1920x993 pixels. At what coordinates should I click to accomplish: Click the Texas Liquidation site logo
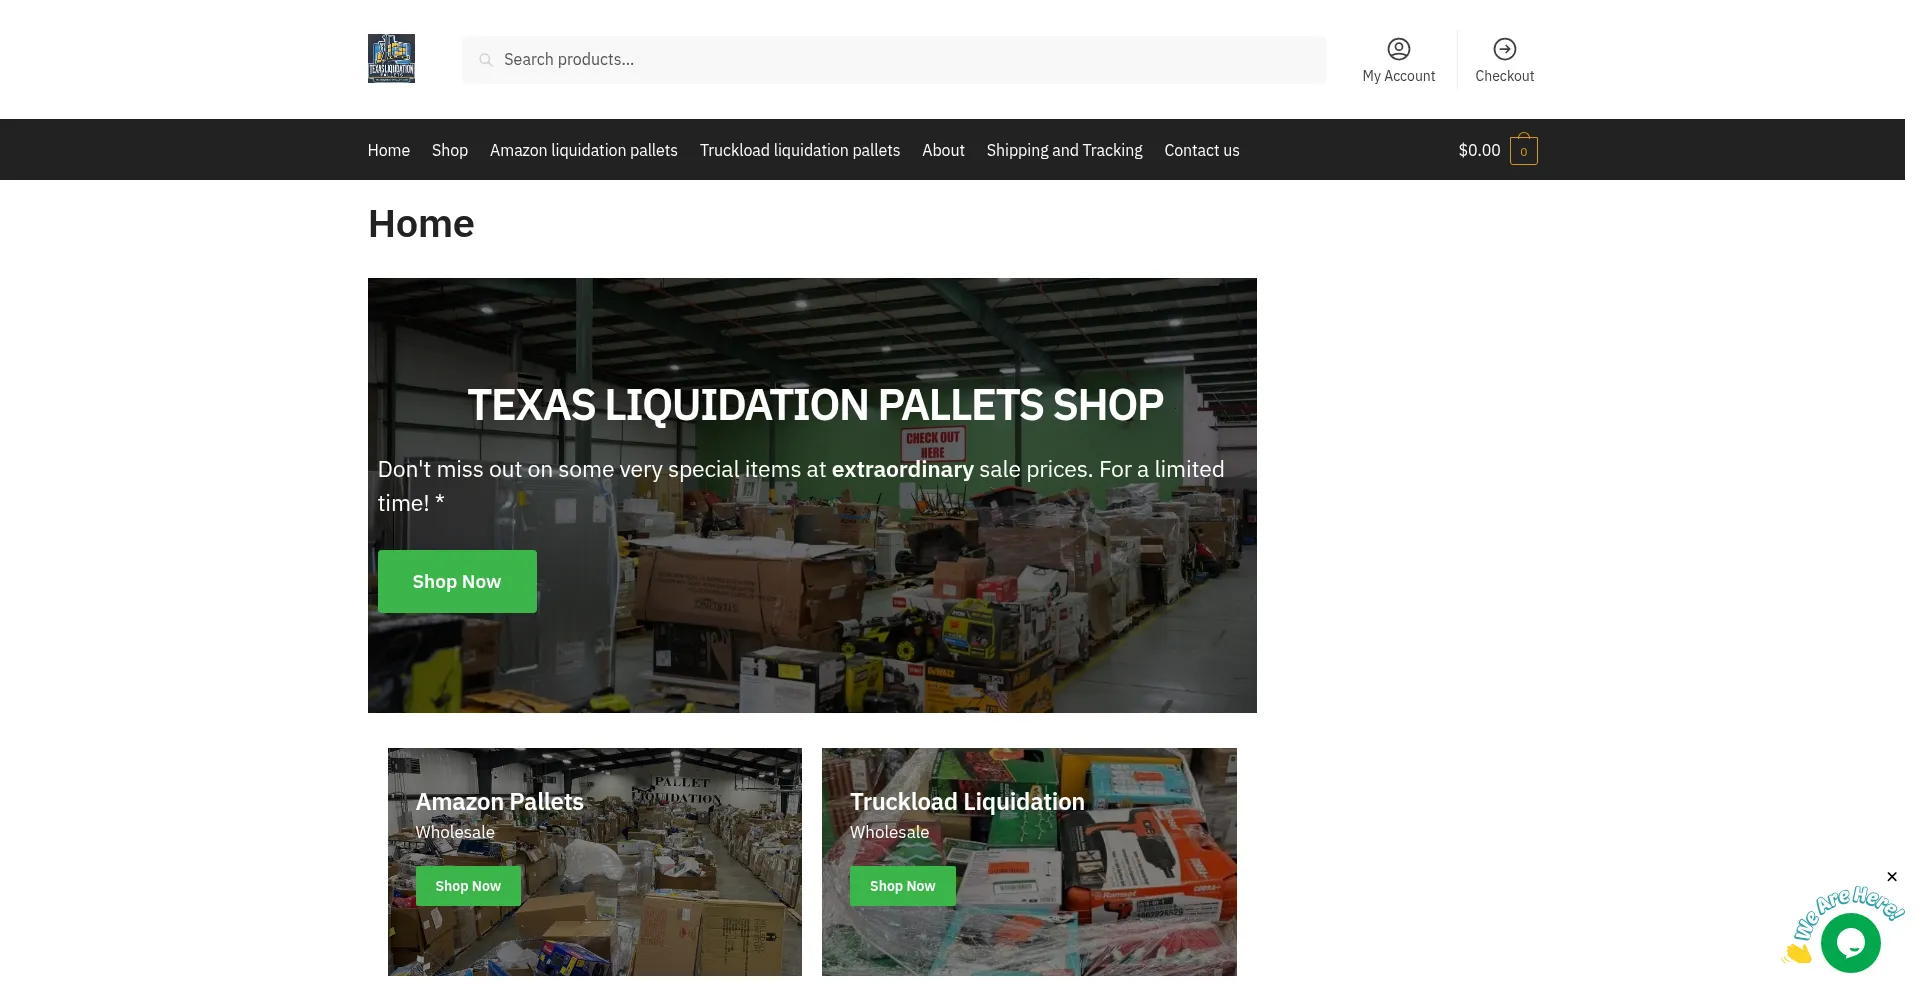click(x=391, y=59)
